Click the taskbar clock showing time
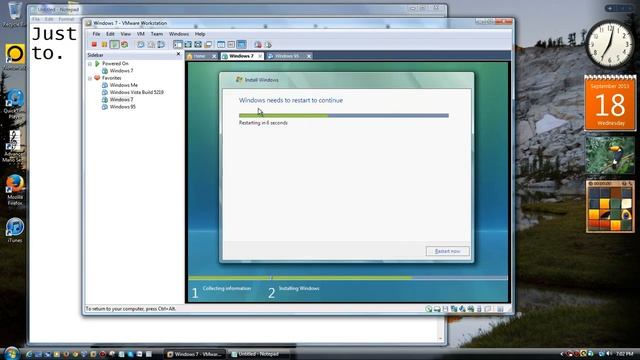This screenshot has width=640, height=360. click(624, 353)
